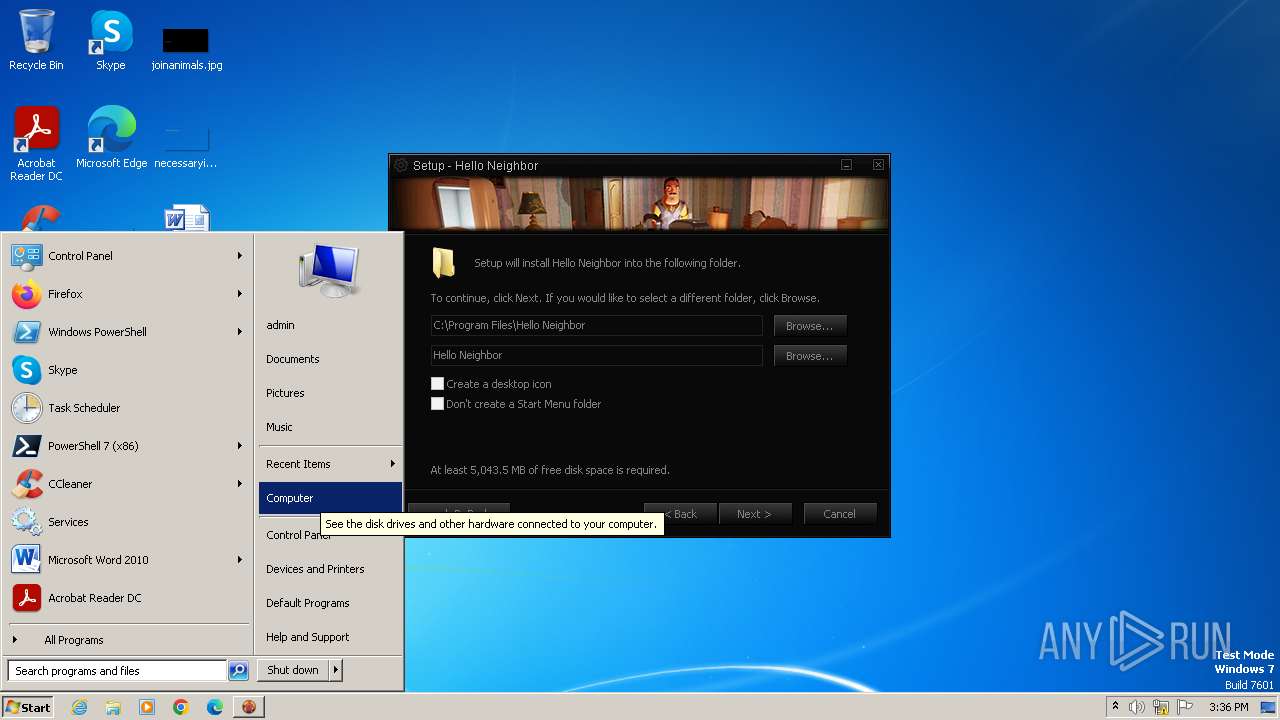Expand Windows PowerShell jump list arrow
The width and height of the screenshot is (1280, 720).
click(x=240, y=332)
